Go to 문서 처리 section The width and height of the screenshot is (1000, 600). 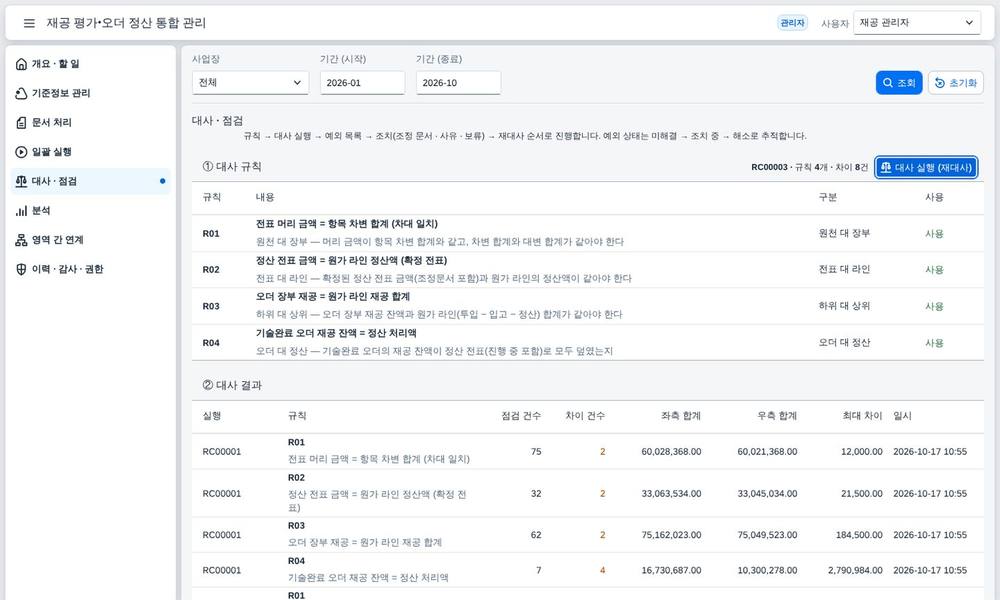pyautogui.click(x=91, y=122)
